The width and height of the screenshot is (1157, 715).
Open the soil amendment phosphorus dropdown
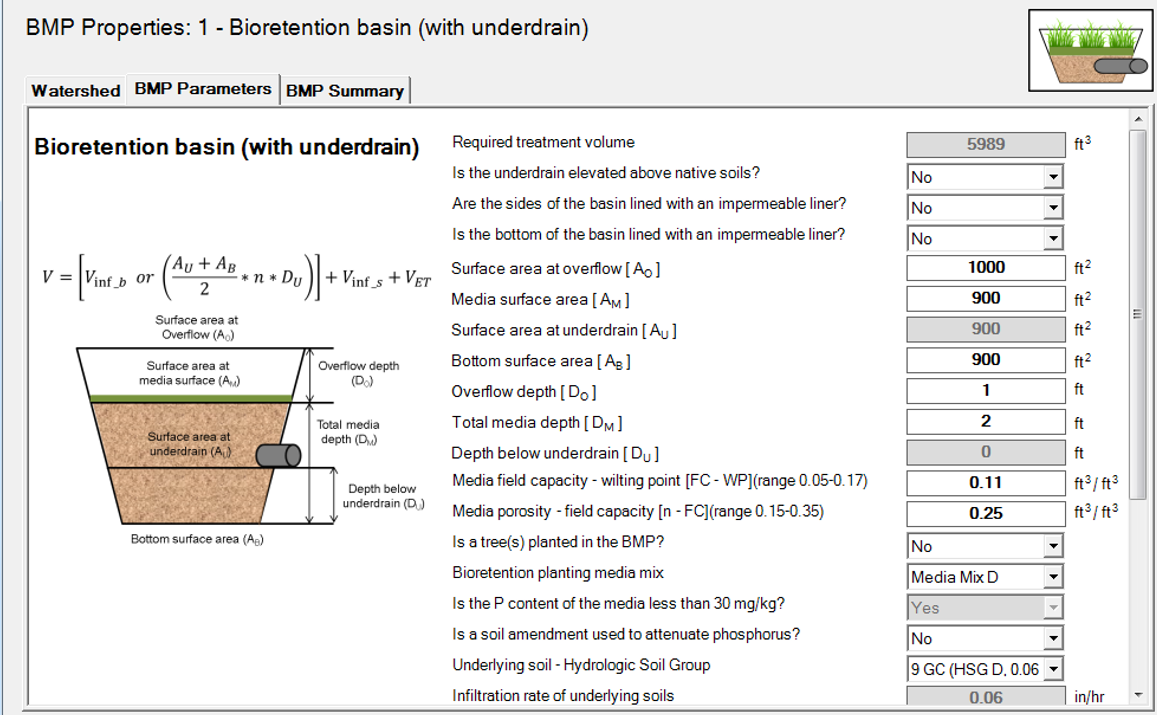[1051, 638]
